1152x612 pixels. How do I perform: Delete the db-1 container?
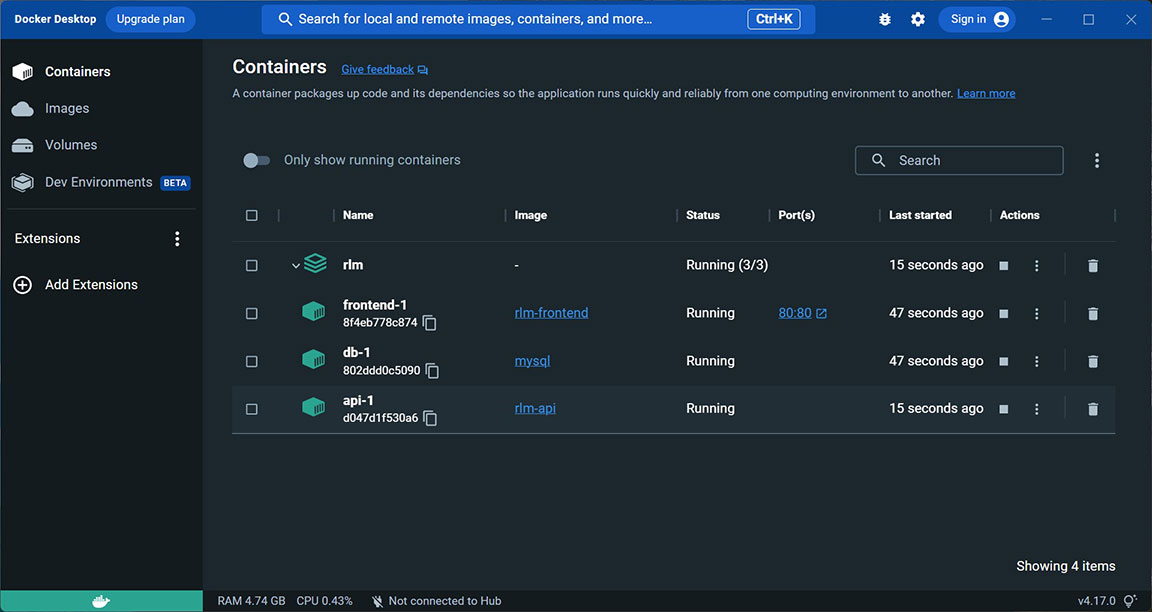[x=1092, y=361]
